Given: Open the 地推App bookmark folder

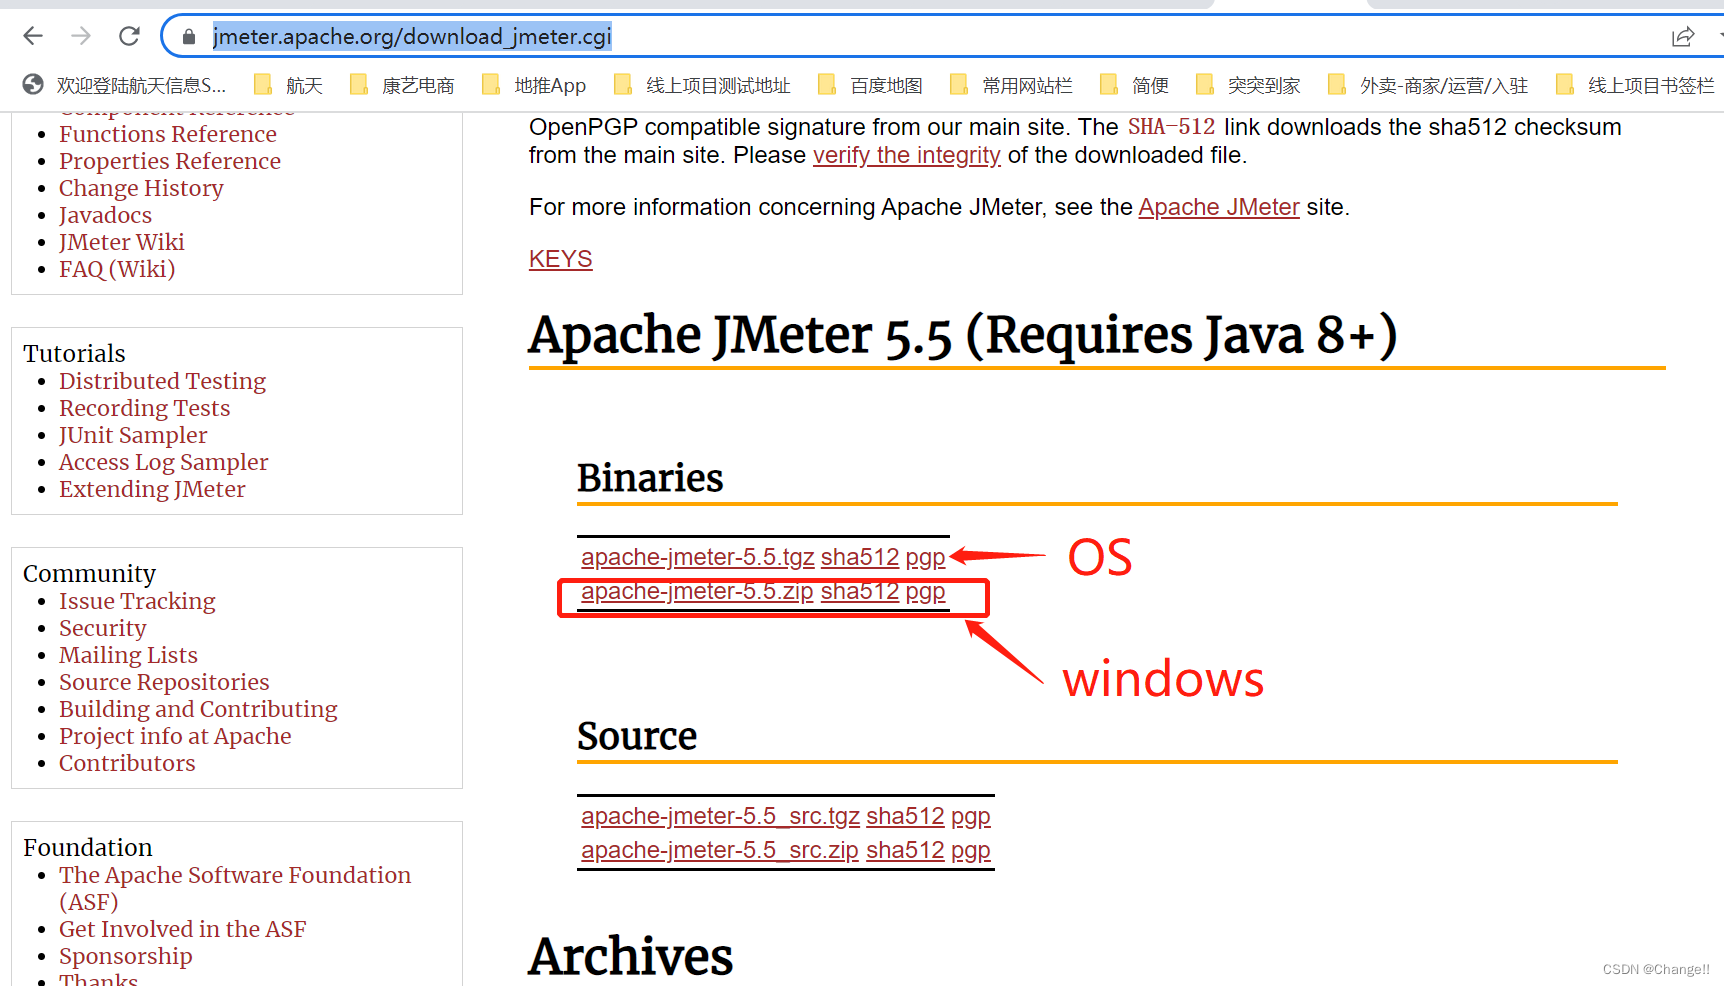Looking at the screenshot, I should [x=534, y=85].
